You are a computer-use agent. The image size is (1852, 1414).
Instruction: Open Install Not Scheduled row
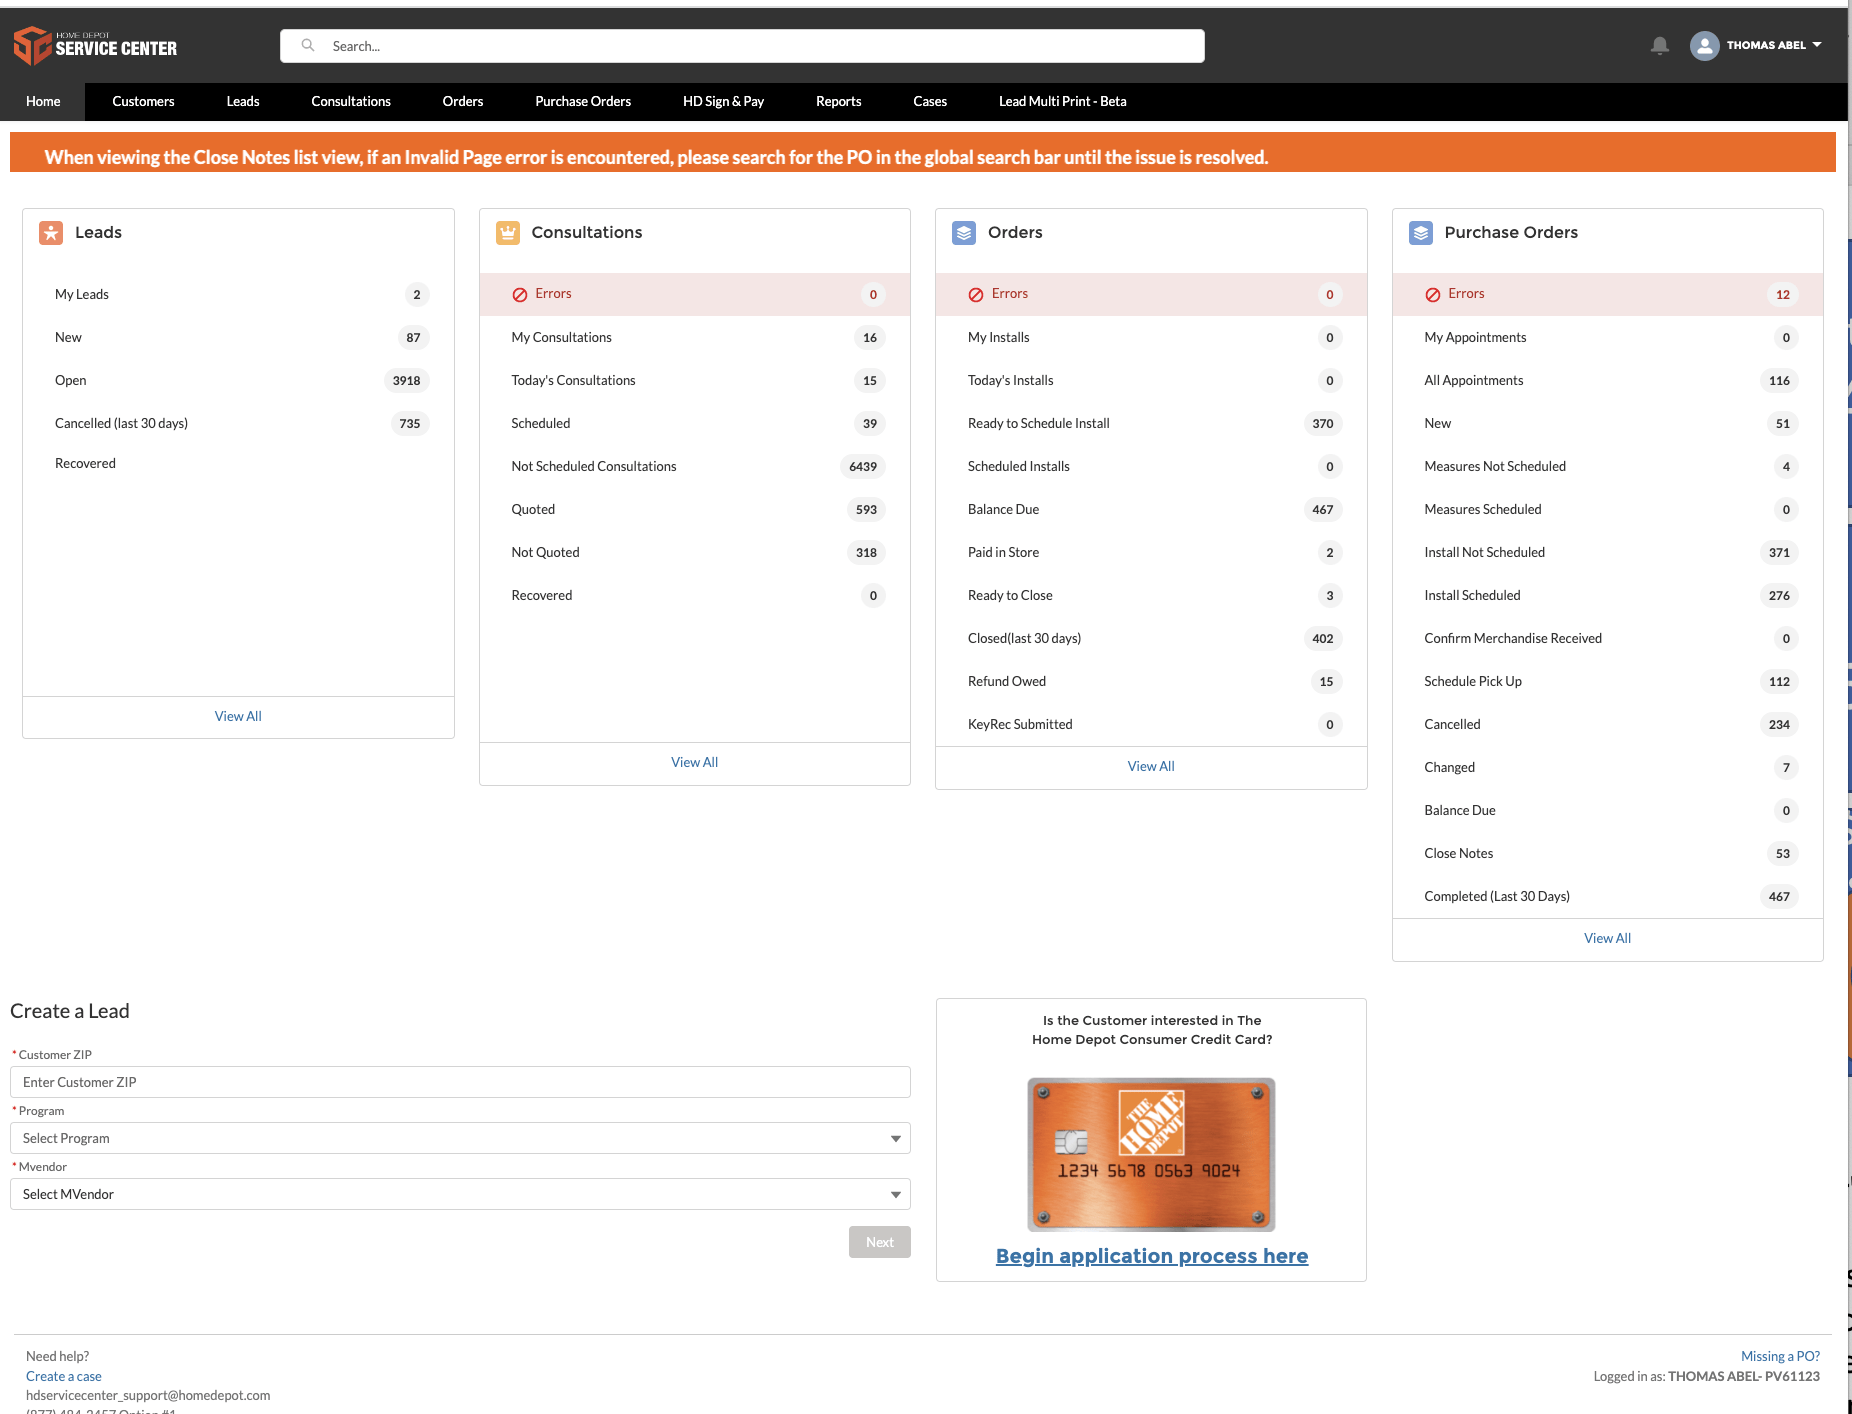pos(1608,552)
